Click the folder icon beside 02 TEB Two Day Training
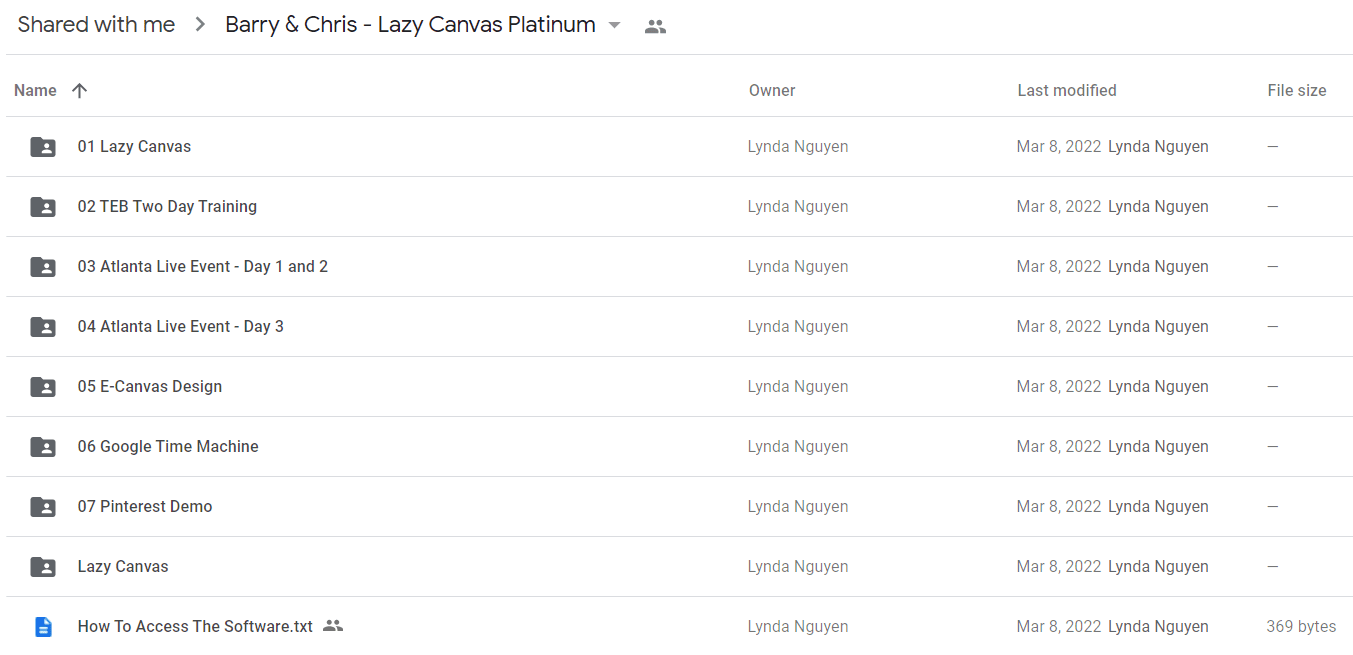This screenshot has height=655, width=1353. pyautogui.click(x=43, y=207)
